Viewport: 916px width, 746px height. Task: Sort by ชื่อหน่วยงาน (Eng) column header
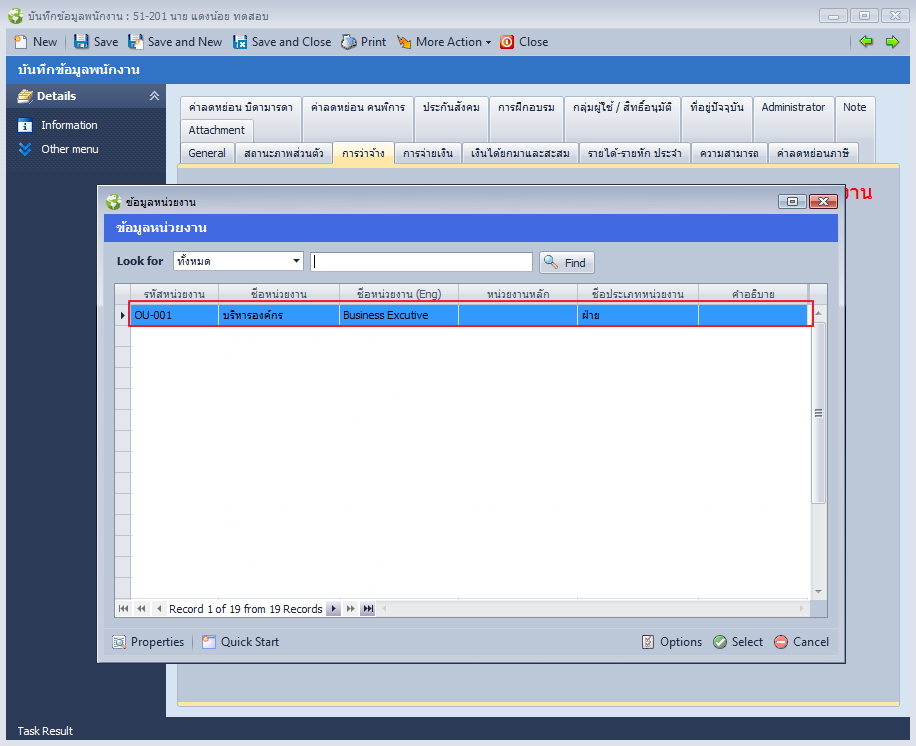tap(399, 294)
